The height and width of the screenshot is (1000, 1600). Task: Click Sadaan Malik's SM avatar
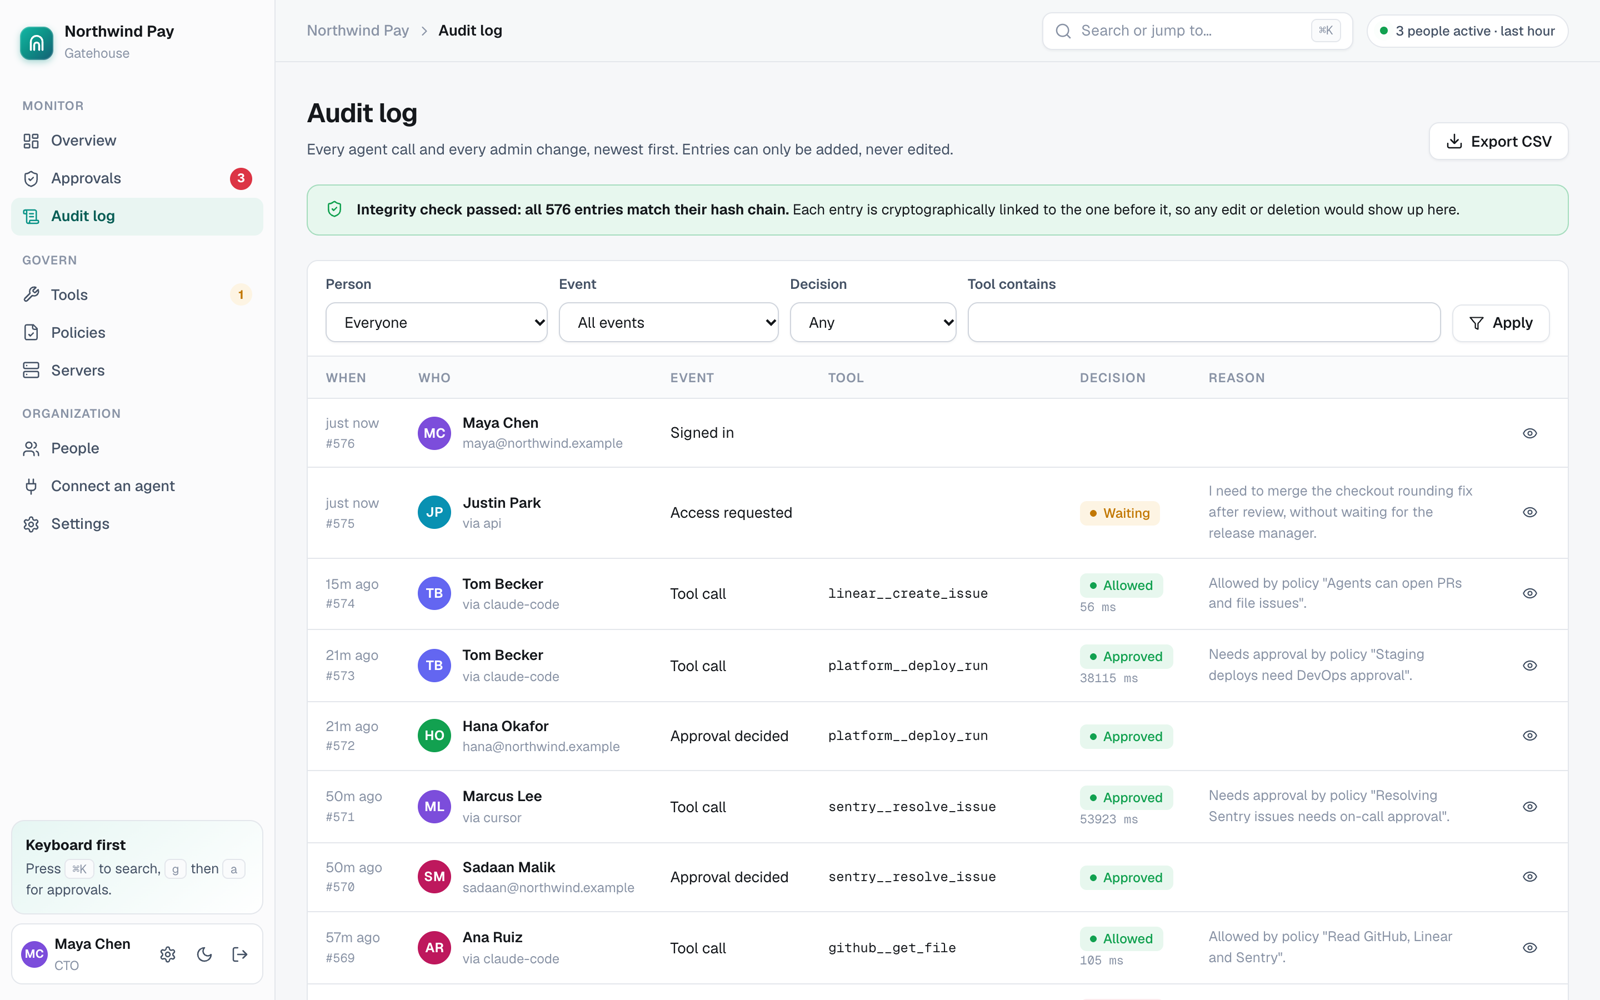[x=434, y=877]
